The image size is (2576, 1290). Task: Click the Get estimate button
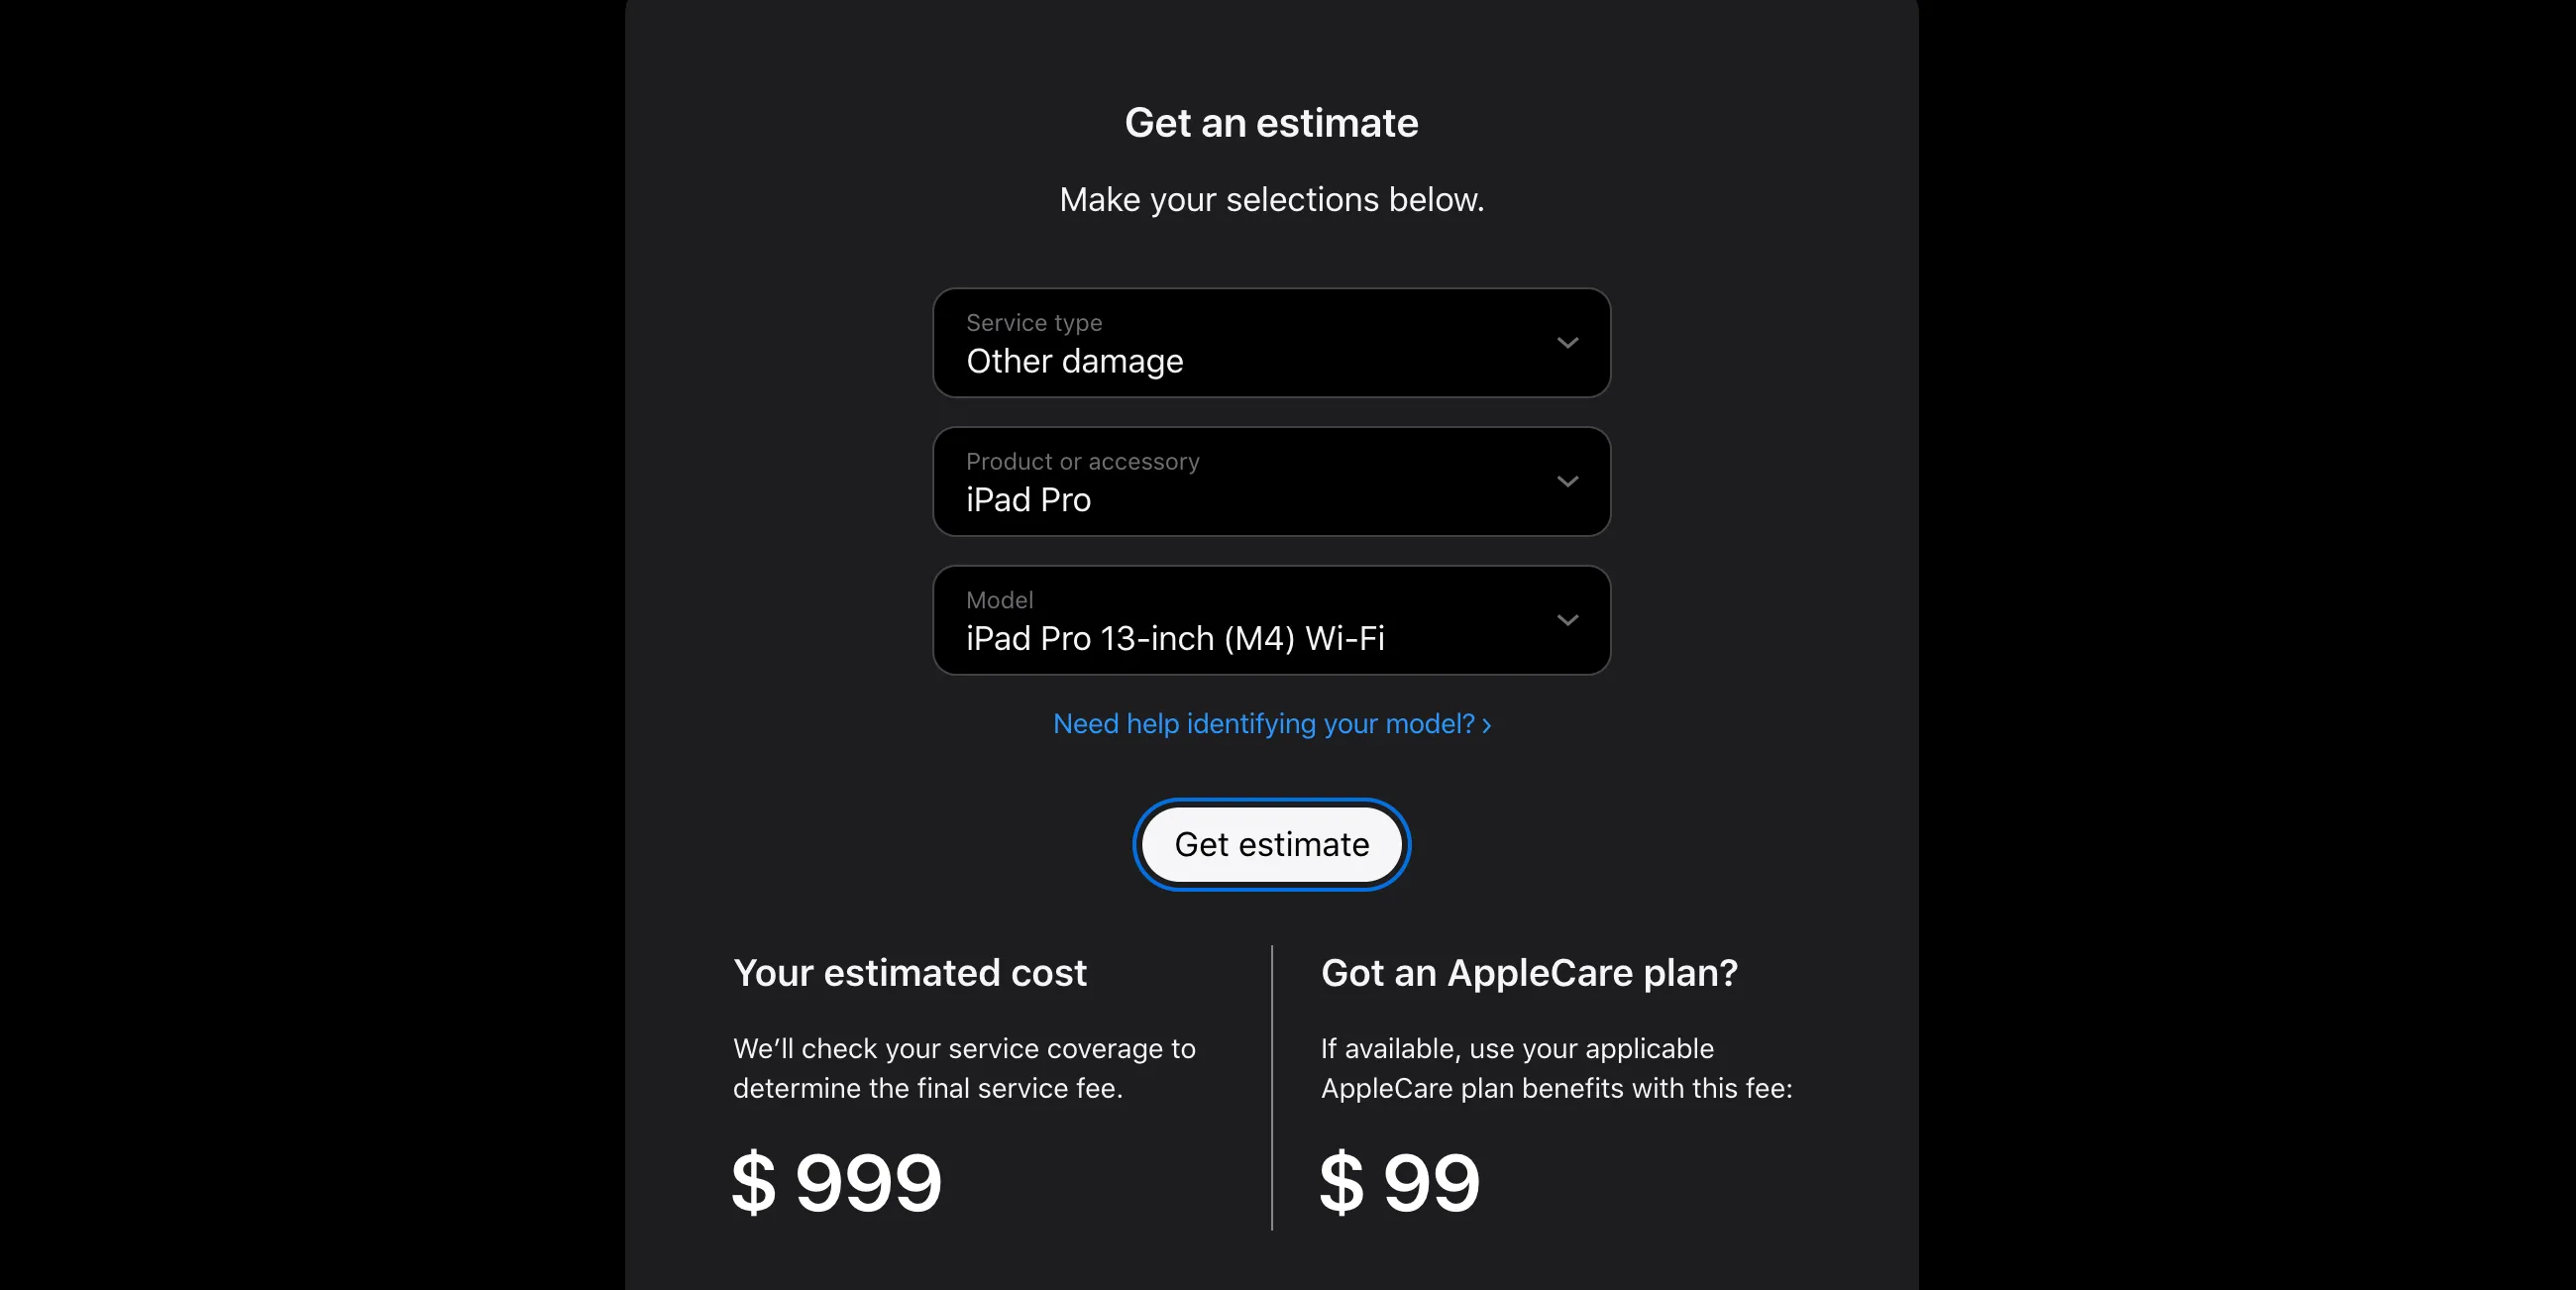point(1271,845)
